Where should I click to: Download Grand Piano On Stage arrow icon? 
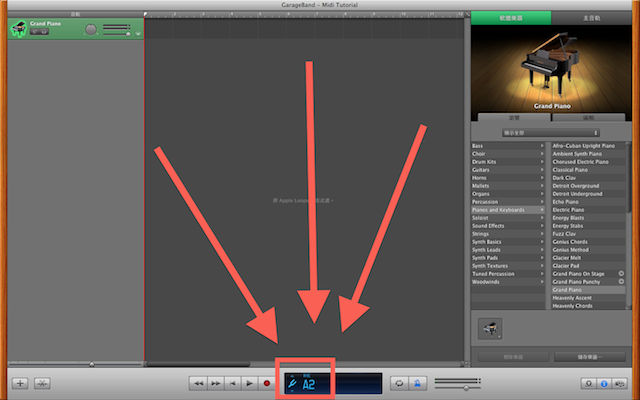(621, 273)
